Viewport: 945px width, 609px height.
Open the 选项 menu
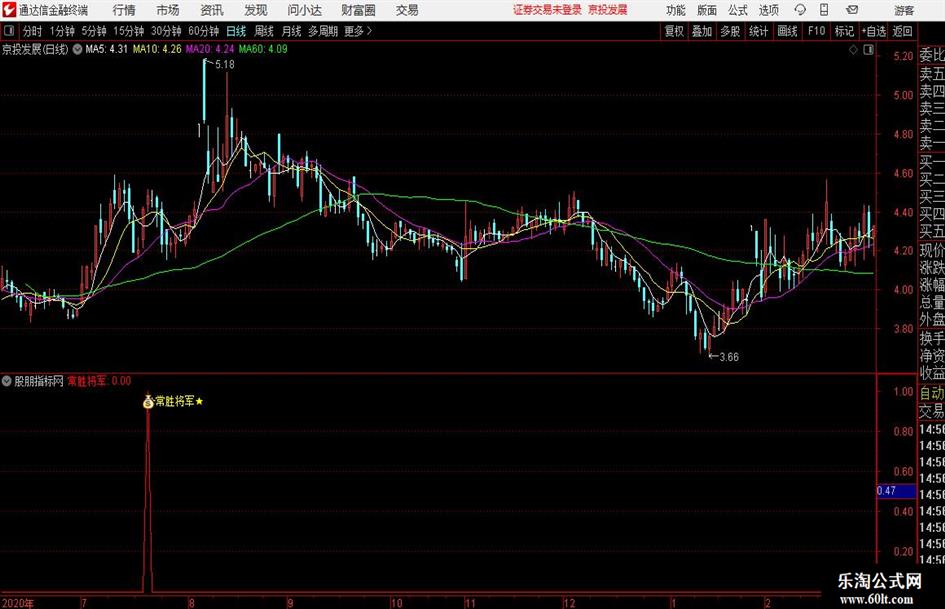coord(768,10)
